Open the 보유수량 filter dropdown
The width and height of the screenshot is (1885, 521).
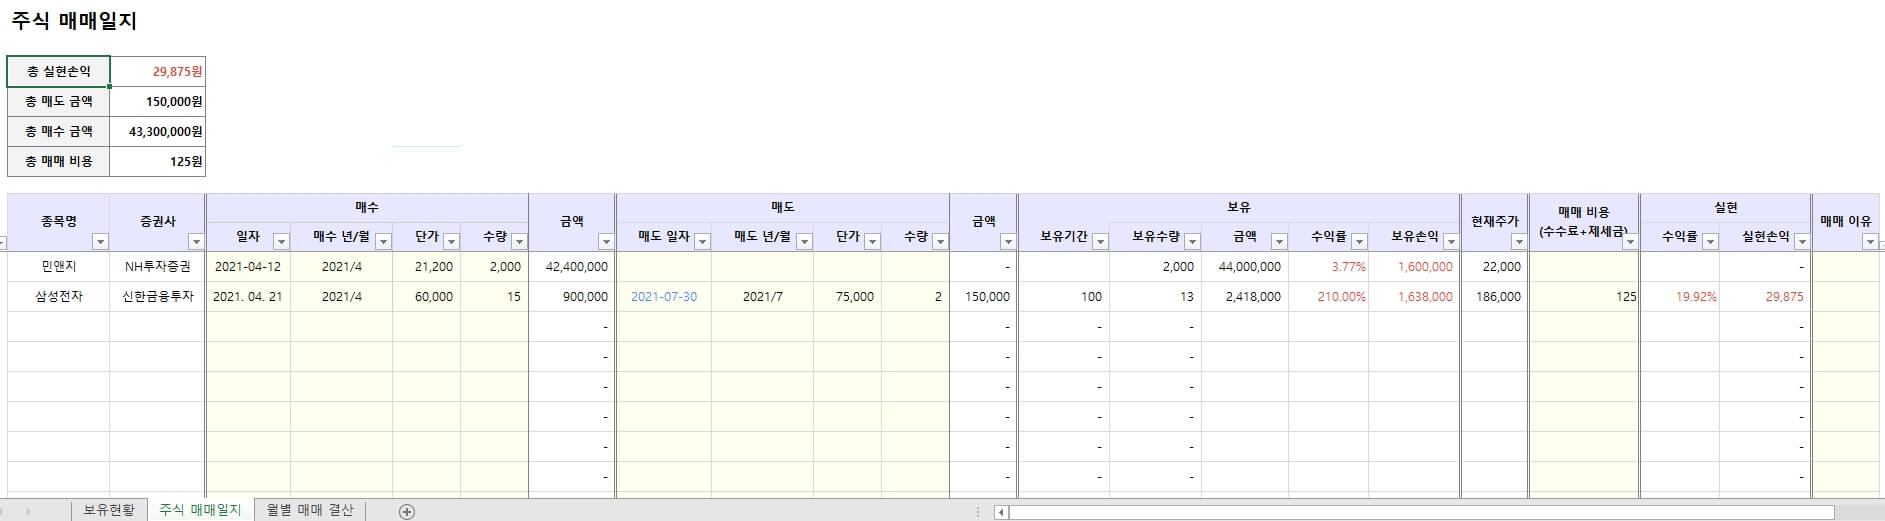coord(1192,241)
